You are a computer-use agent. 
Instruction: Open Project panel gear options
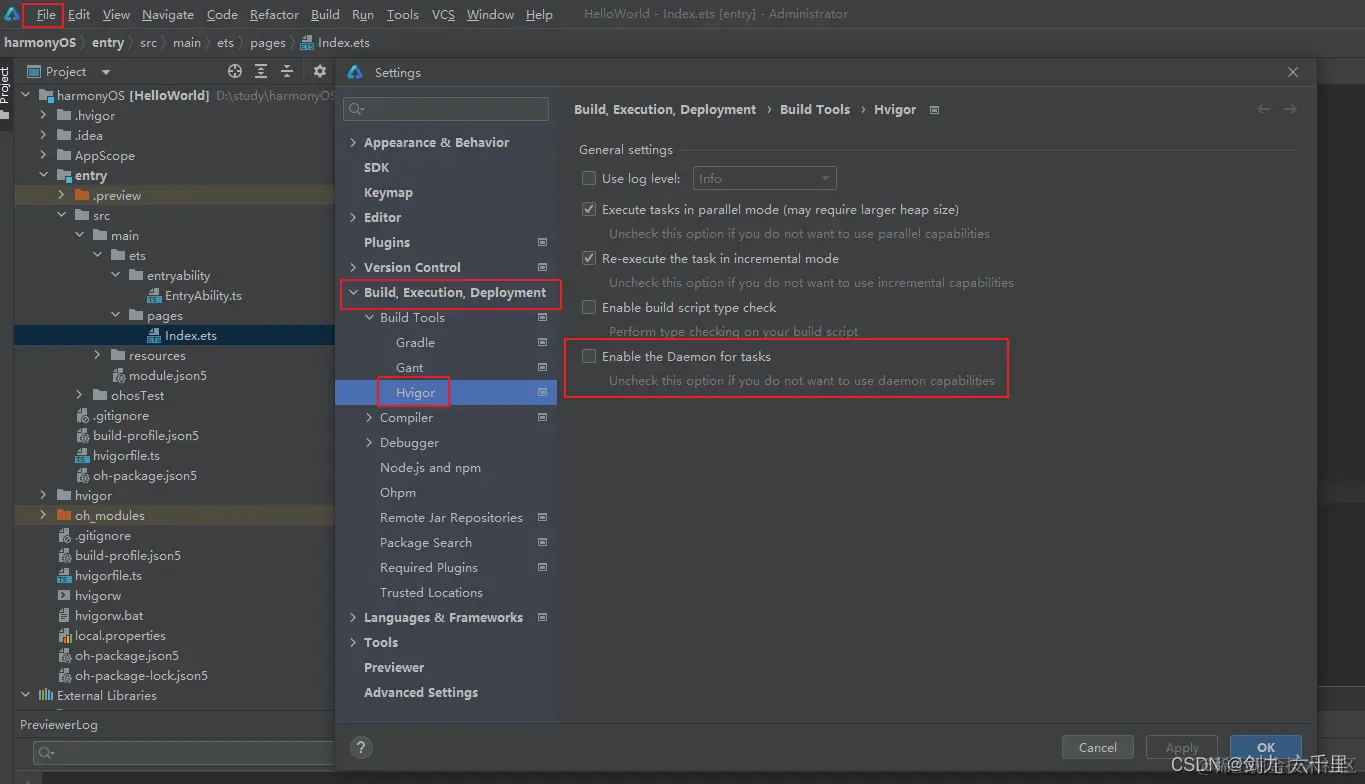pos(320,71)
